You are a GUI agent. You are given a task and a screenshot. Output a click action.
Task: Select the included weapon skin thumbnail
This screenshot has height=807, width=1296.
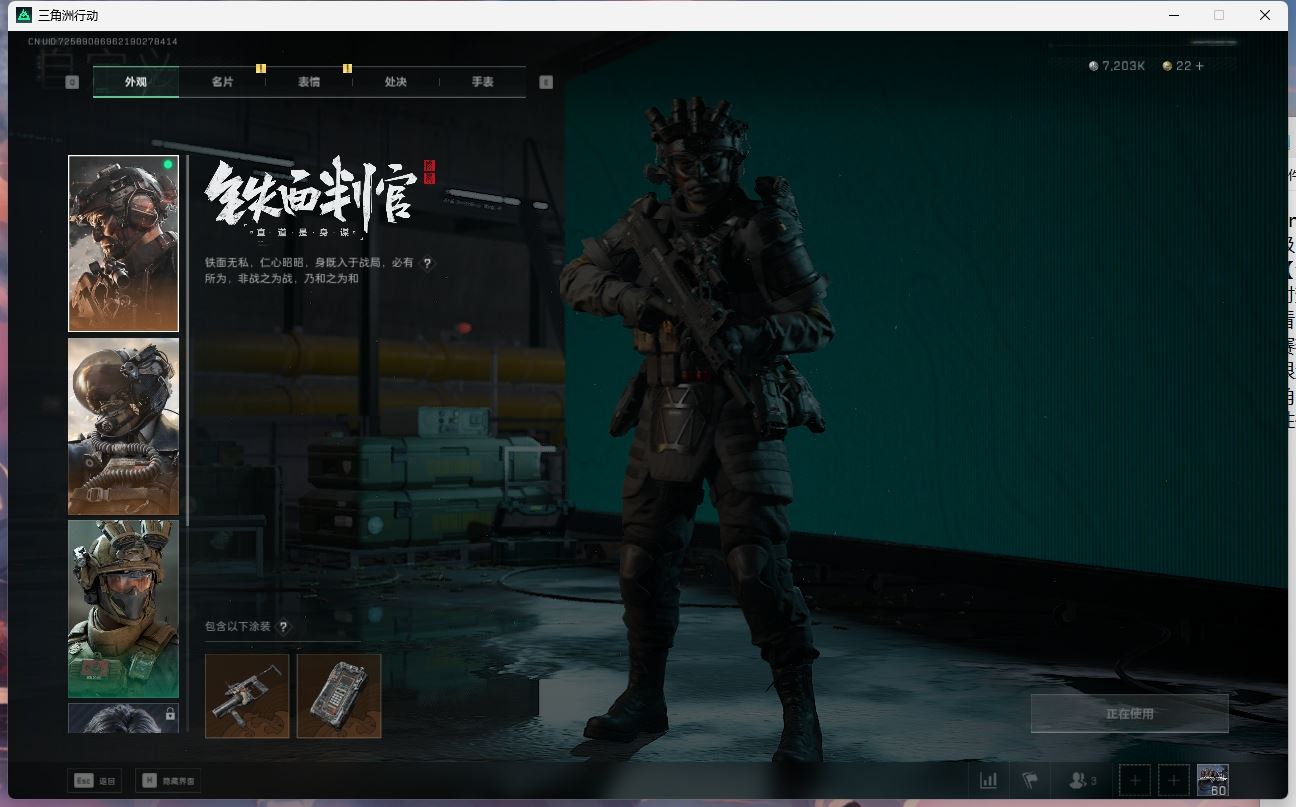tap(247, 696)
